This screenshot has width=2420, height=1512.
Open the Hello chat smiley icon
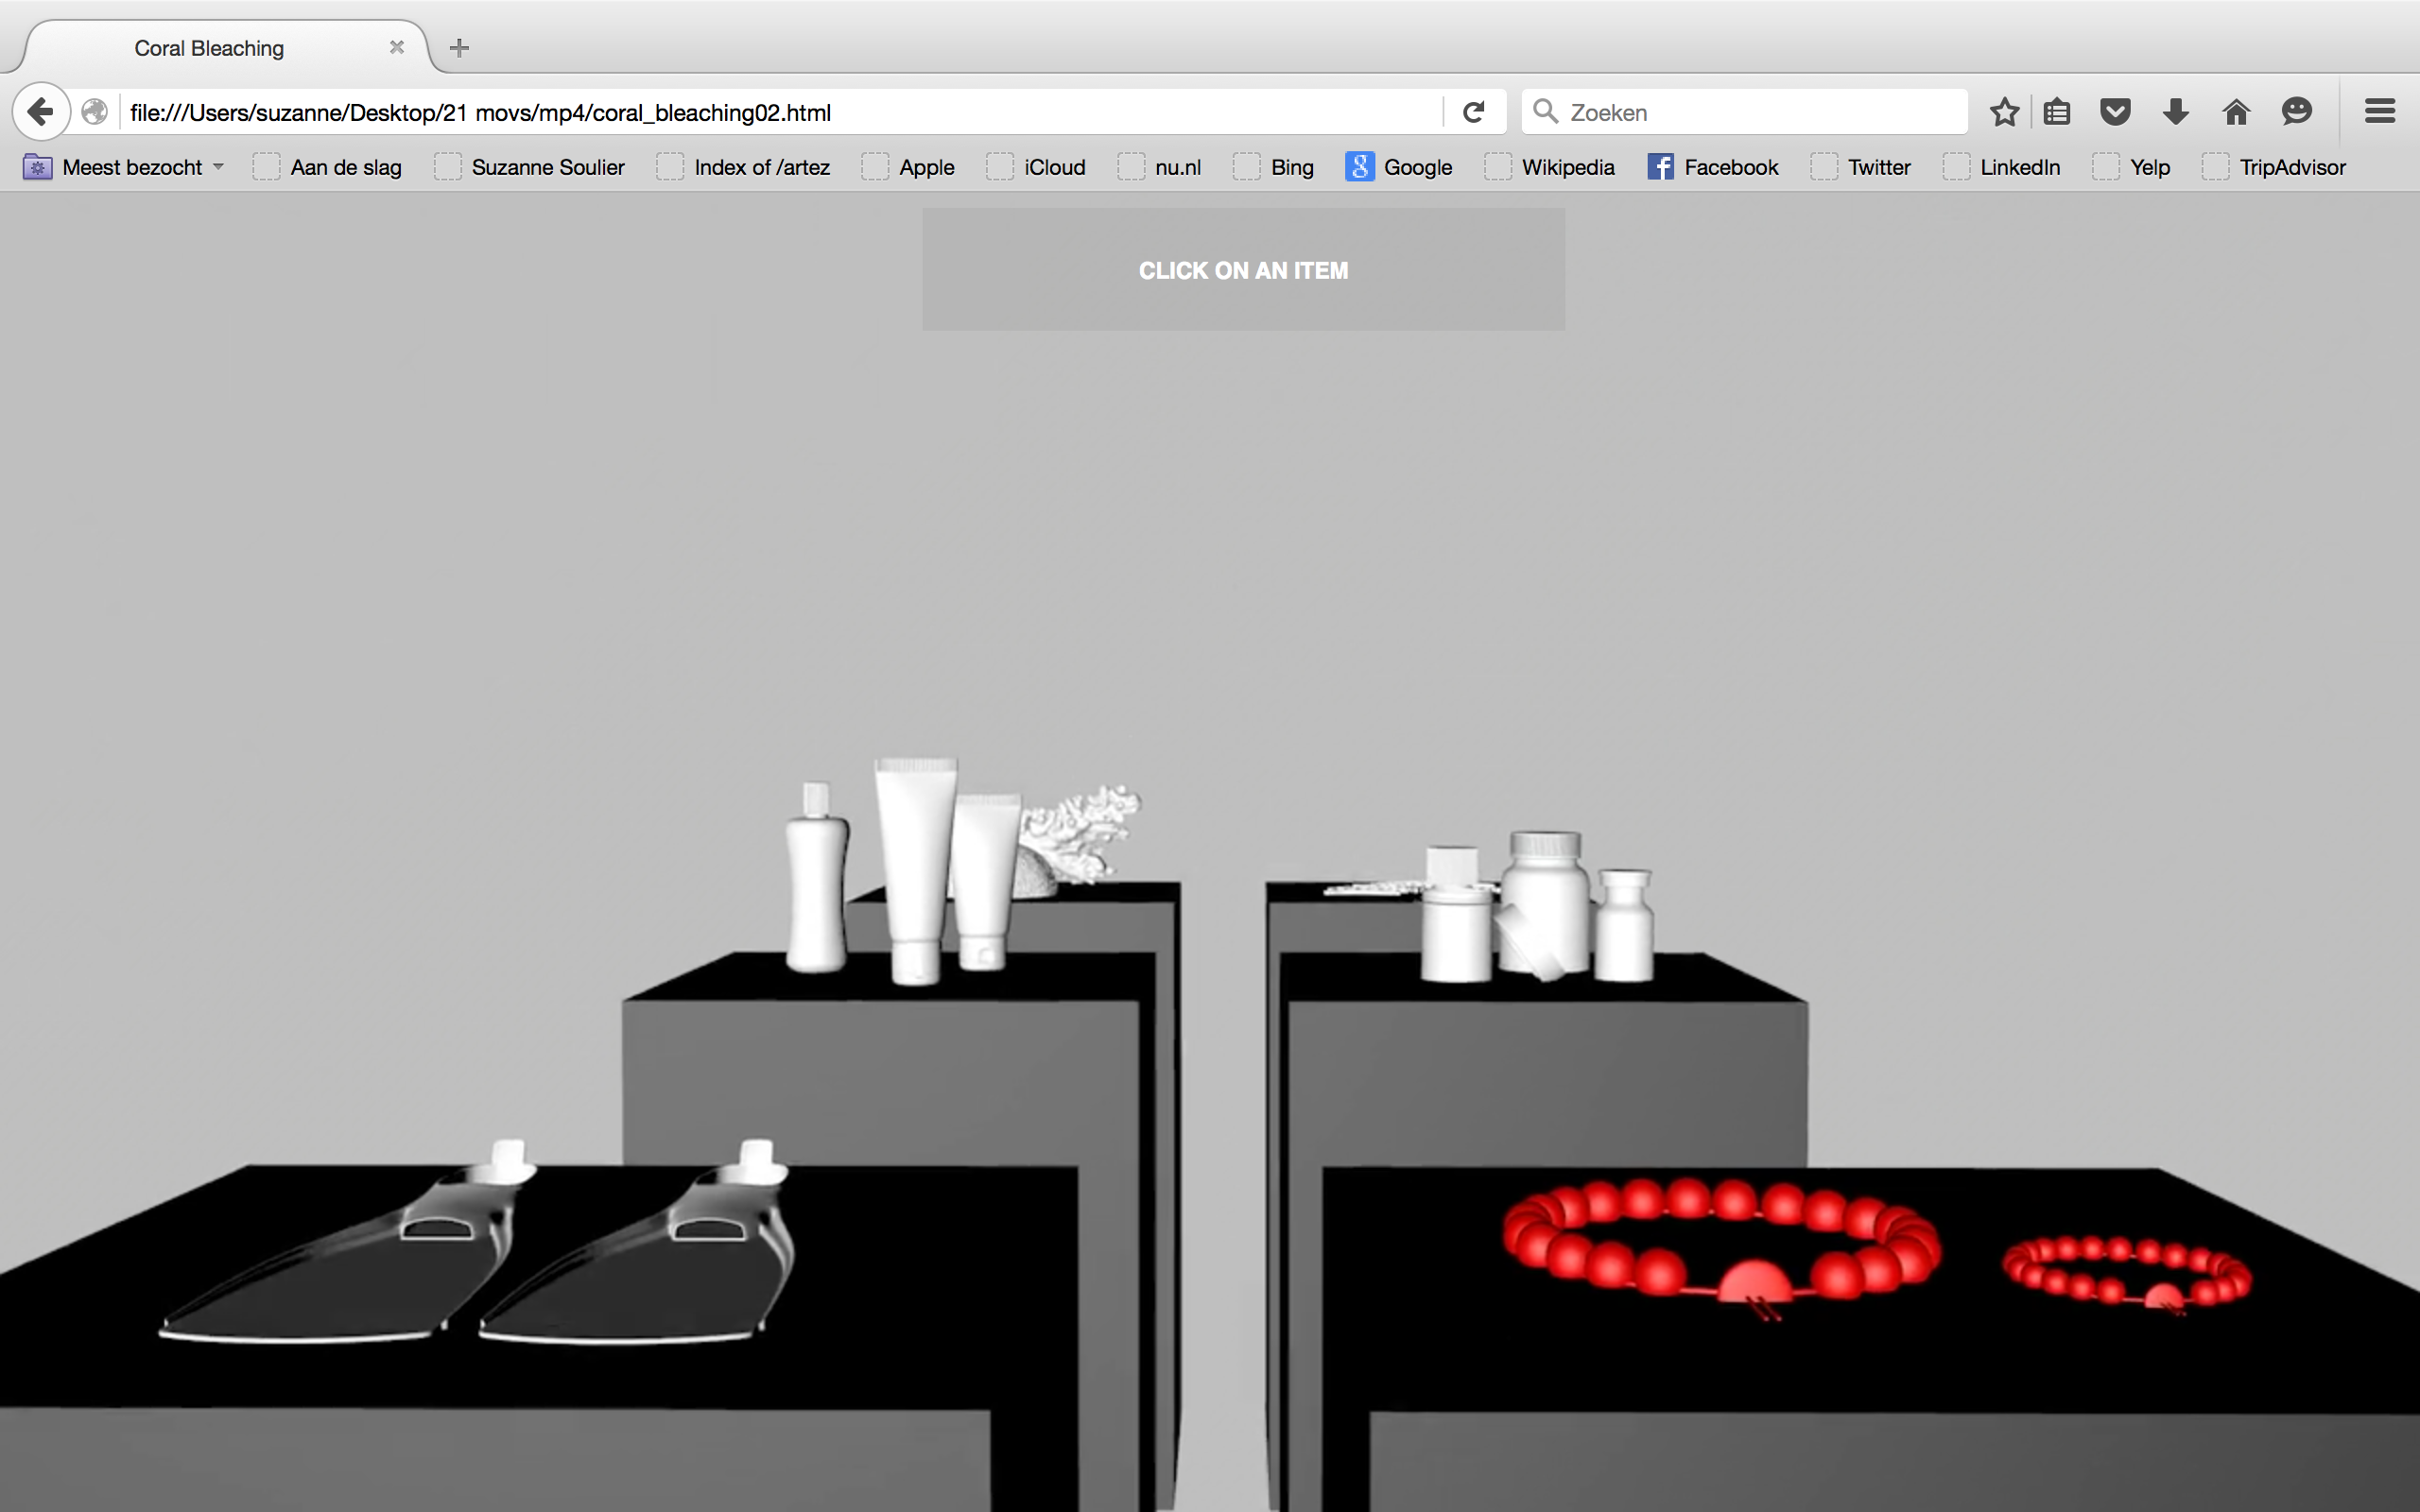(2297, 112)
